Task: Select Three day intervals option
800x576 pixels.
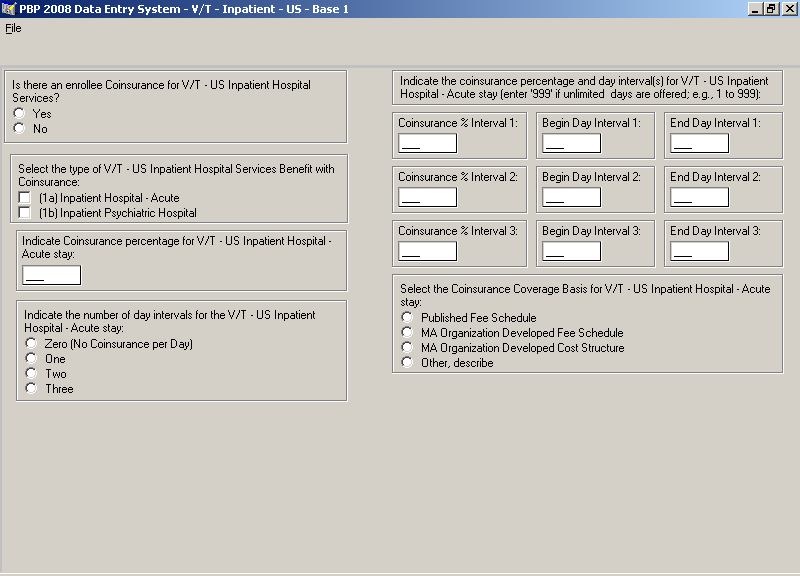Action: (32, 388)
